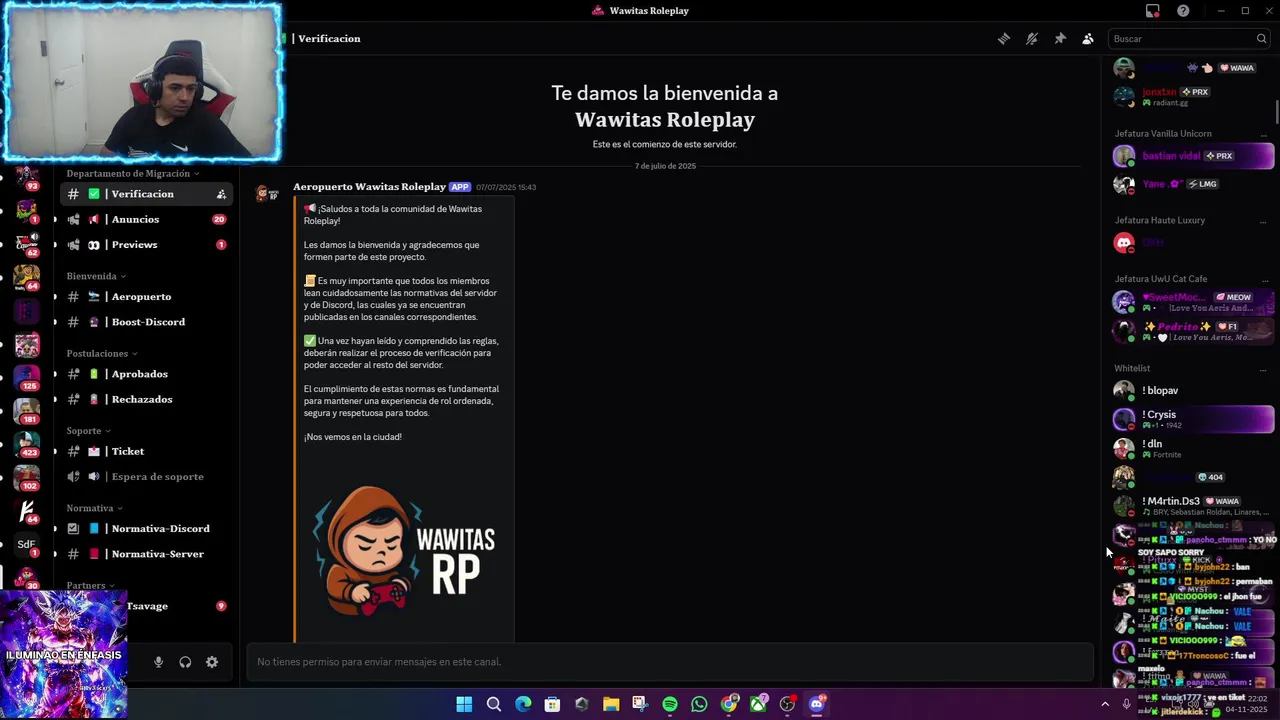Open the Windows Start menu

click(x=464, y=705)
